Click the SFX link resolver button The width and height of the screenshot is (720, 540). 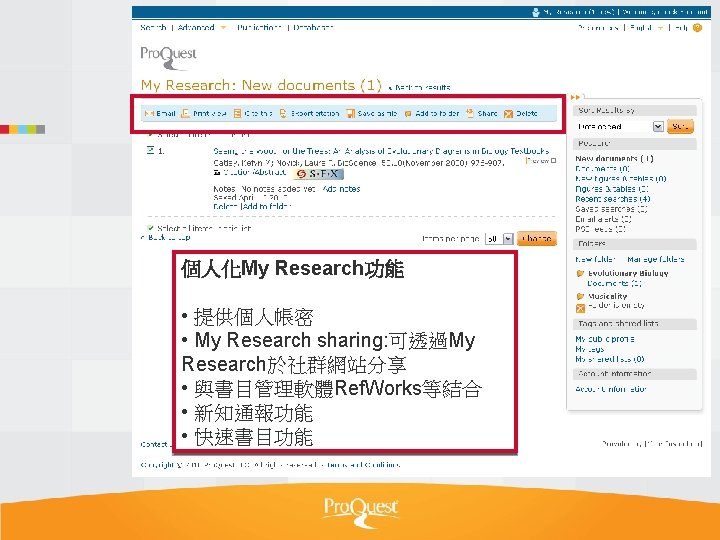318,174
